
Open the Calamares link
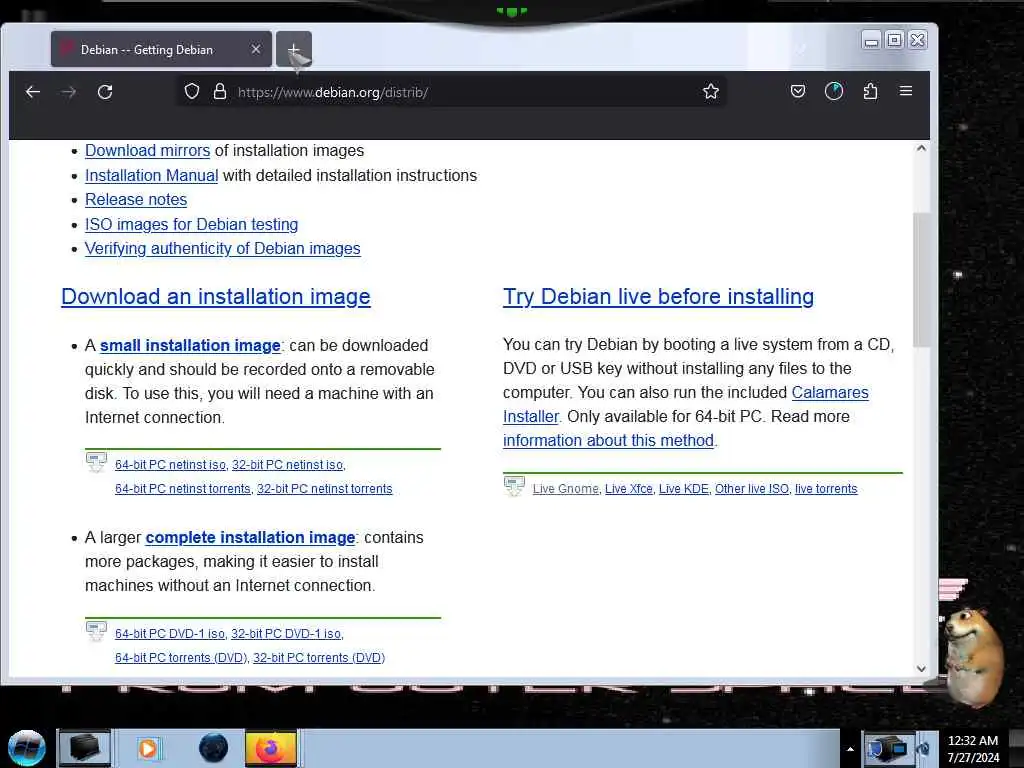click(830, 392)
